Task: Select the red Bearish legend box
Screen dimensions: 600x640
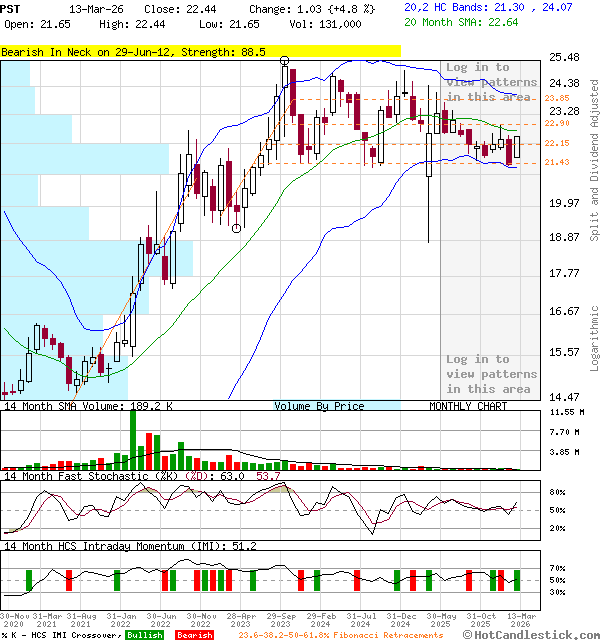Action: pyautogui.click(x=194, y=634)
